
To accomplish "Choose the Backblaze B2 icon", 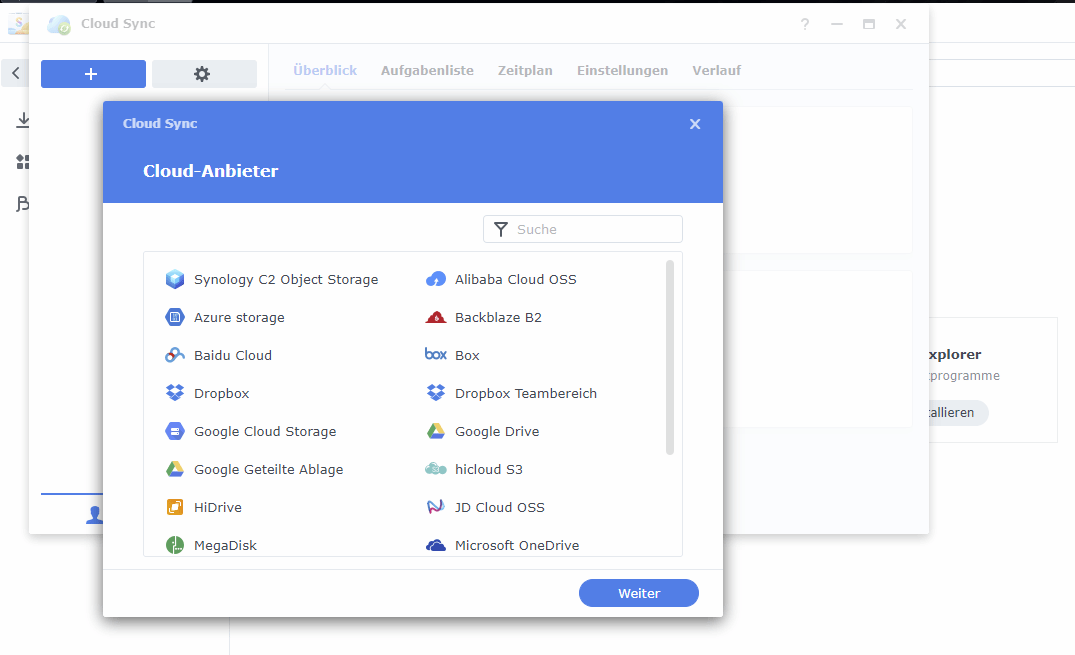I will [x=436, y=318].
